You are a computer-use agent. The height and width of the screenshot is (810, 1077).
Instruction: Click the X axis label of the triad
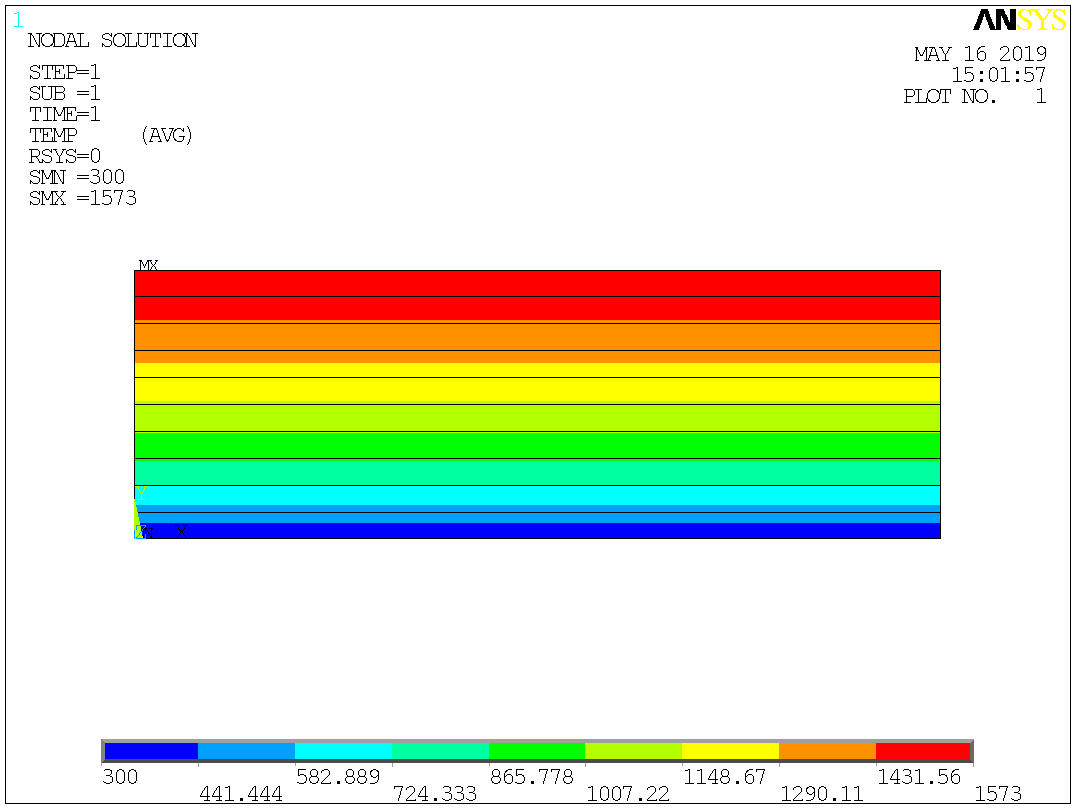click(181, 531)
